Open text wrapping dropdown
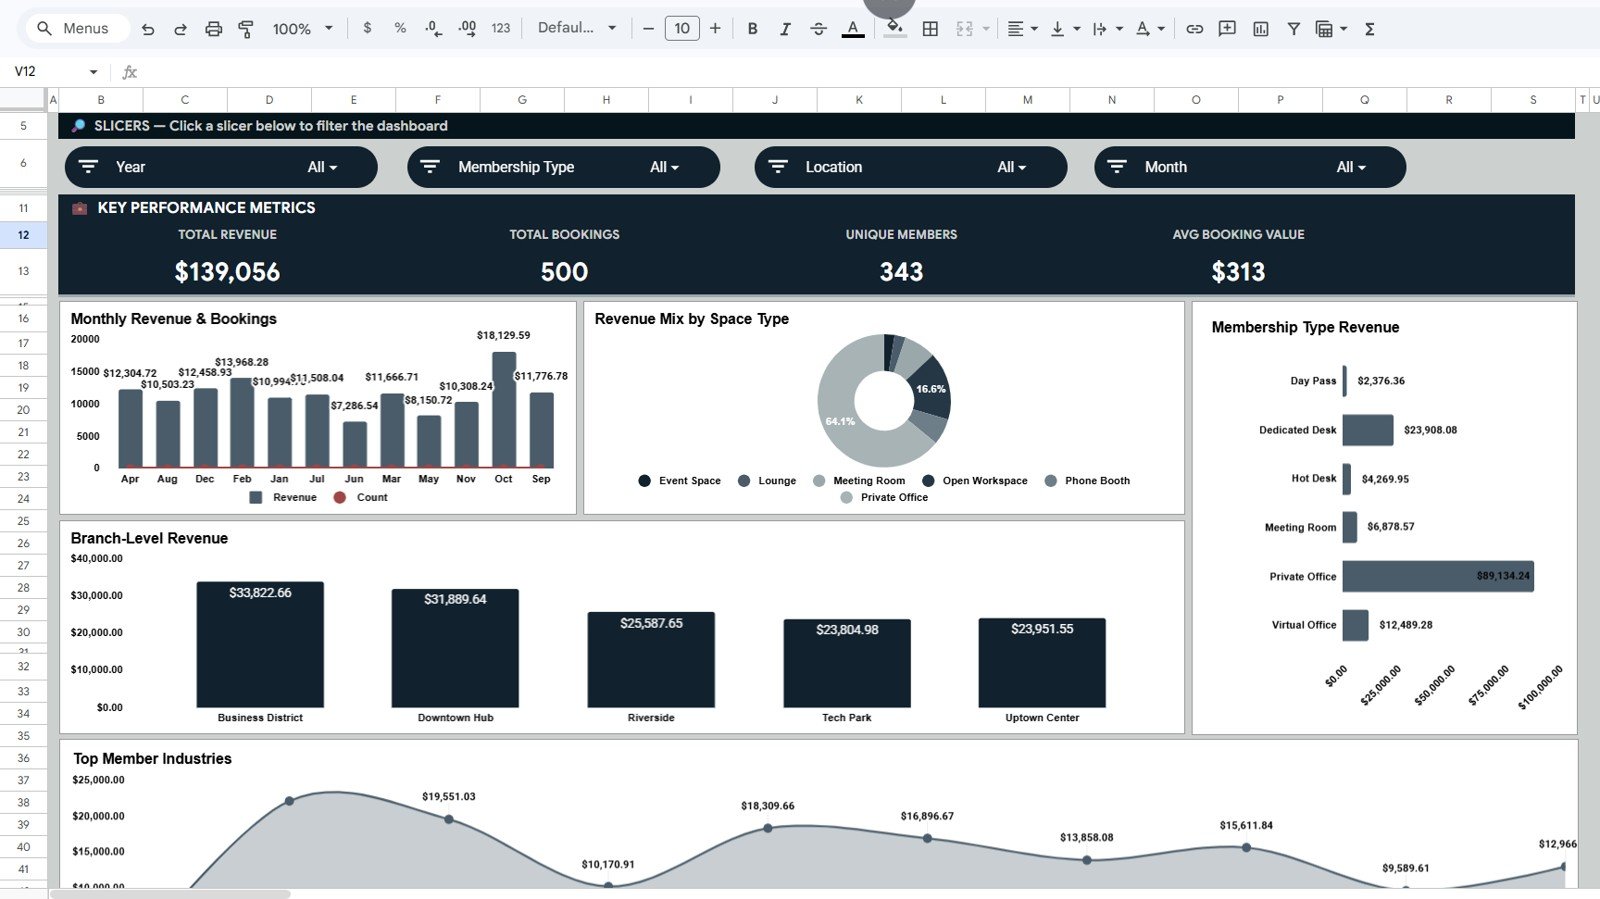Viewport: 1600px width, 899px height. coord(1107,28)
